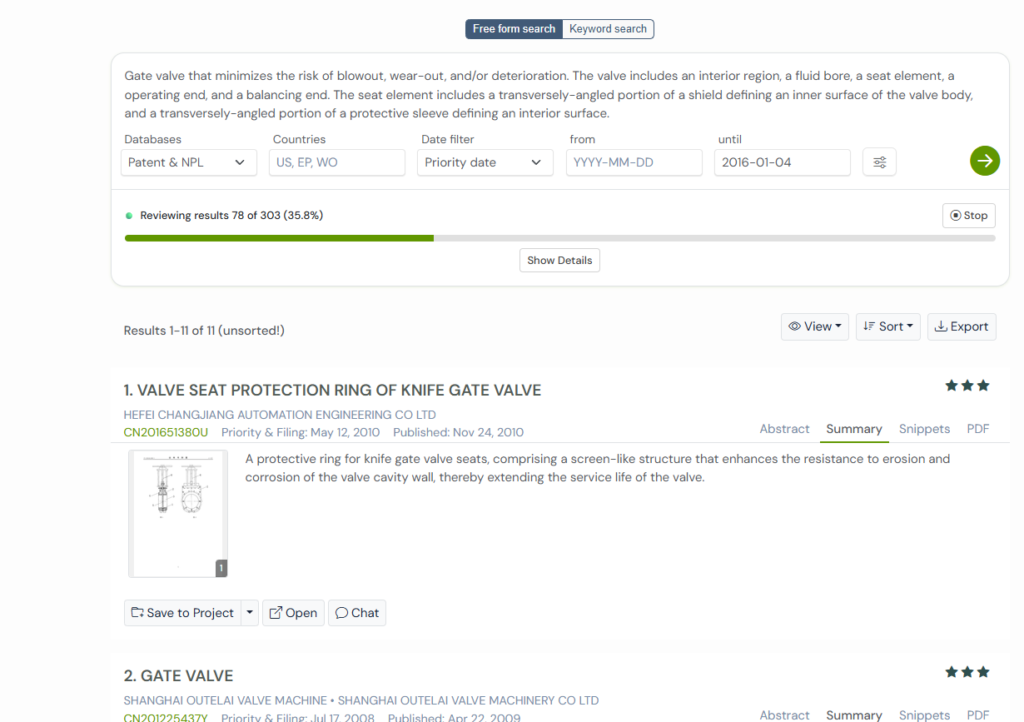Open the View options dropdown
The height and width of the screenshot is (722, 1024).
click(x=814, y=326)
